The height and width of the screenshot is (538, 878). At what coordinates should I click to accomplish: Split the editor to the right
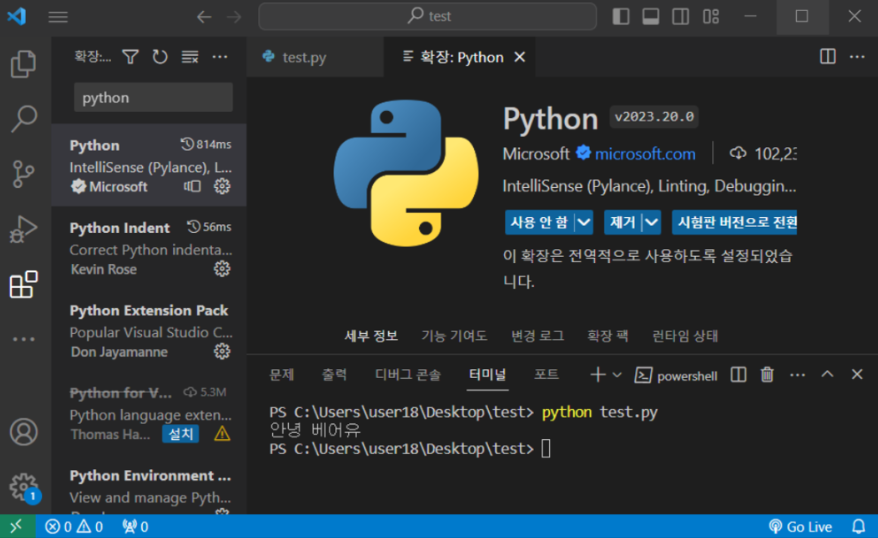(828, 57)
